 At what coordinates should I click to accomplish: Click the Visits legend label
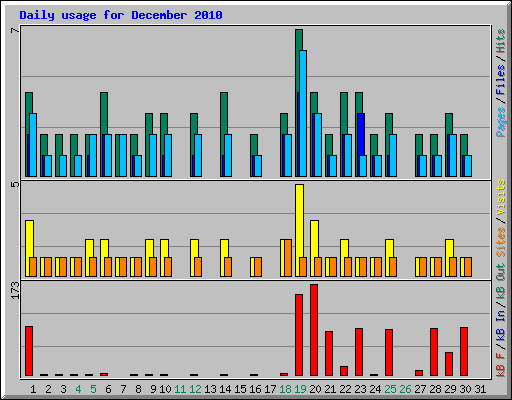coord(500,197)
